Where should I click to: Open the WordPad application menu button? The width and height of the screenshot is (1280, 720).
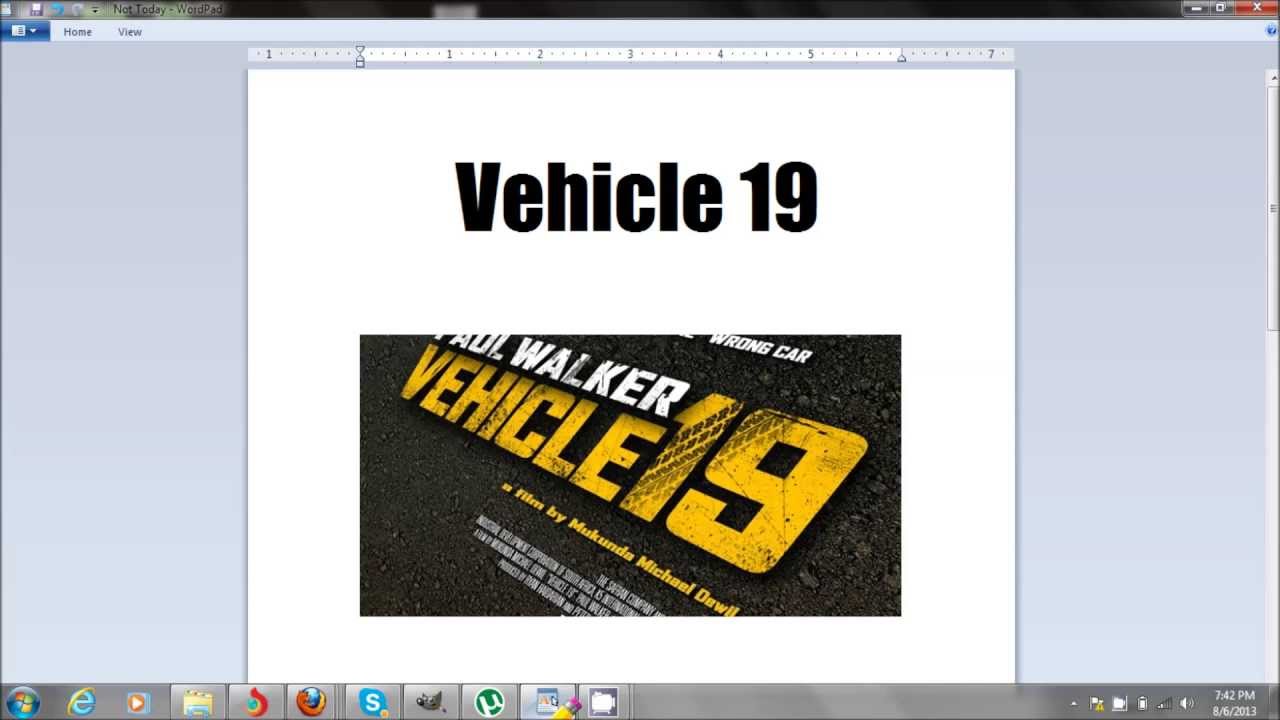point(25,31)
